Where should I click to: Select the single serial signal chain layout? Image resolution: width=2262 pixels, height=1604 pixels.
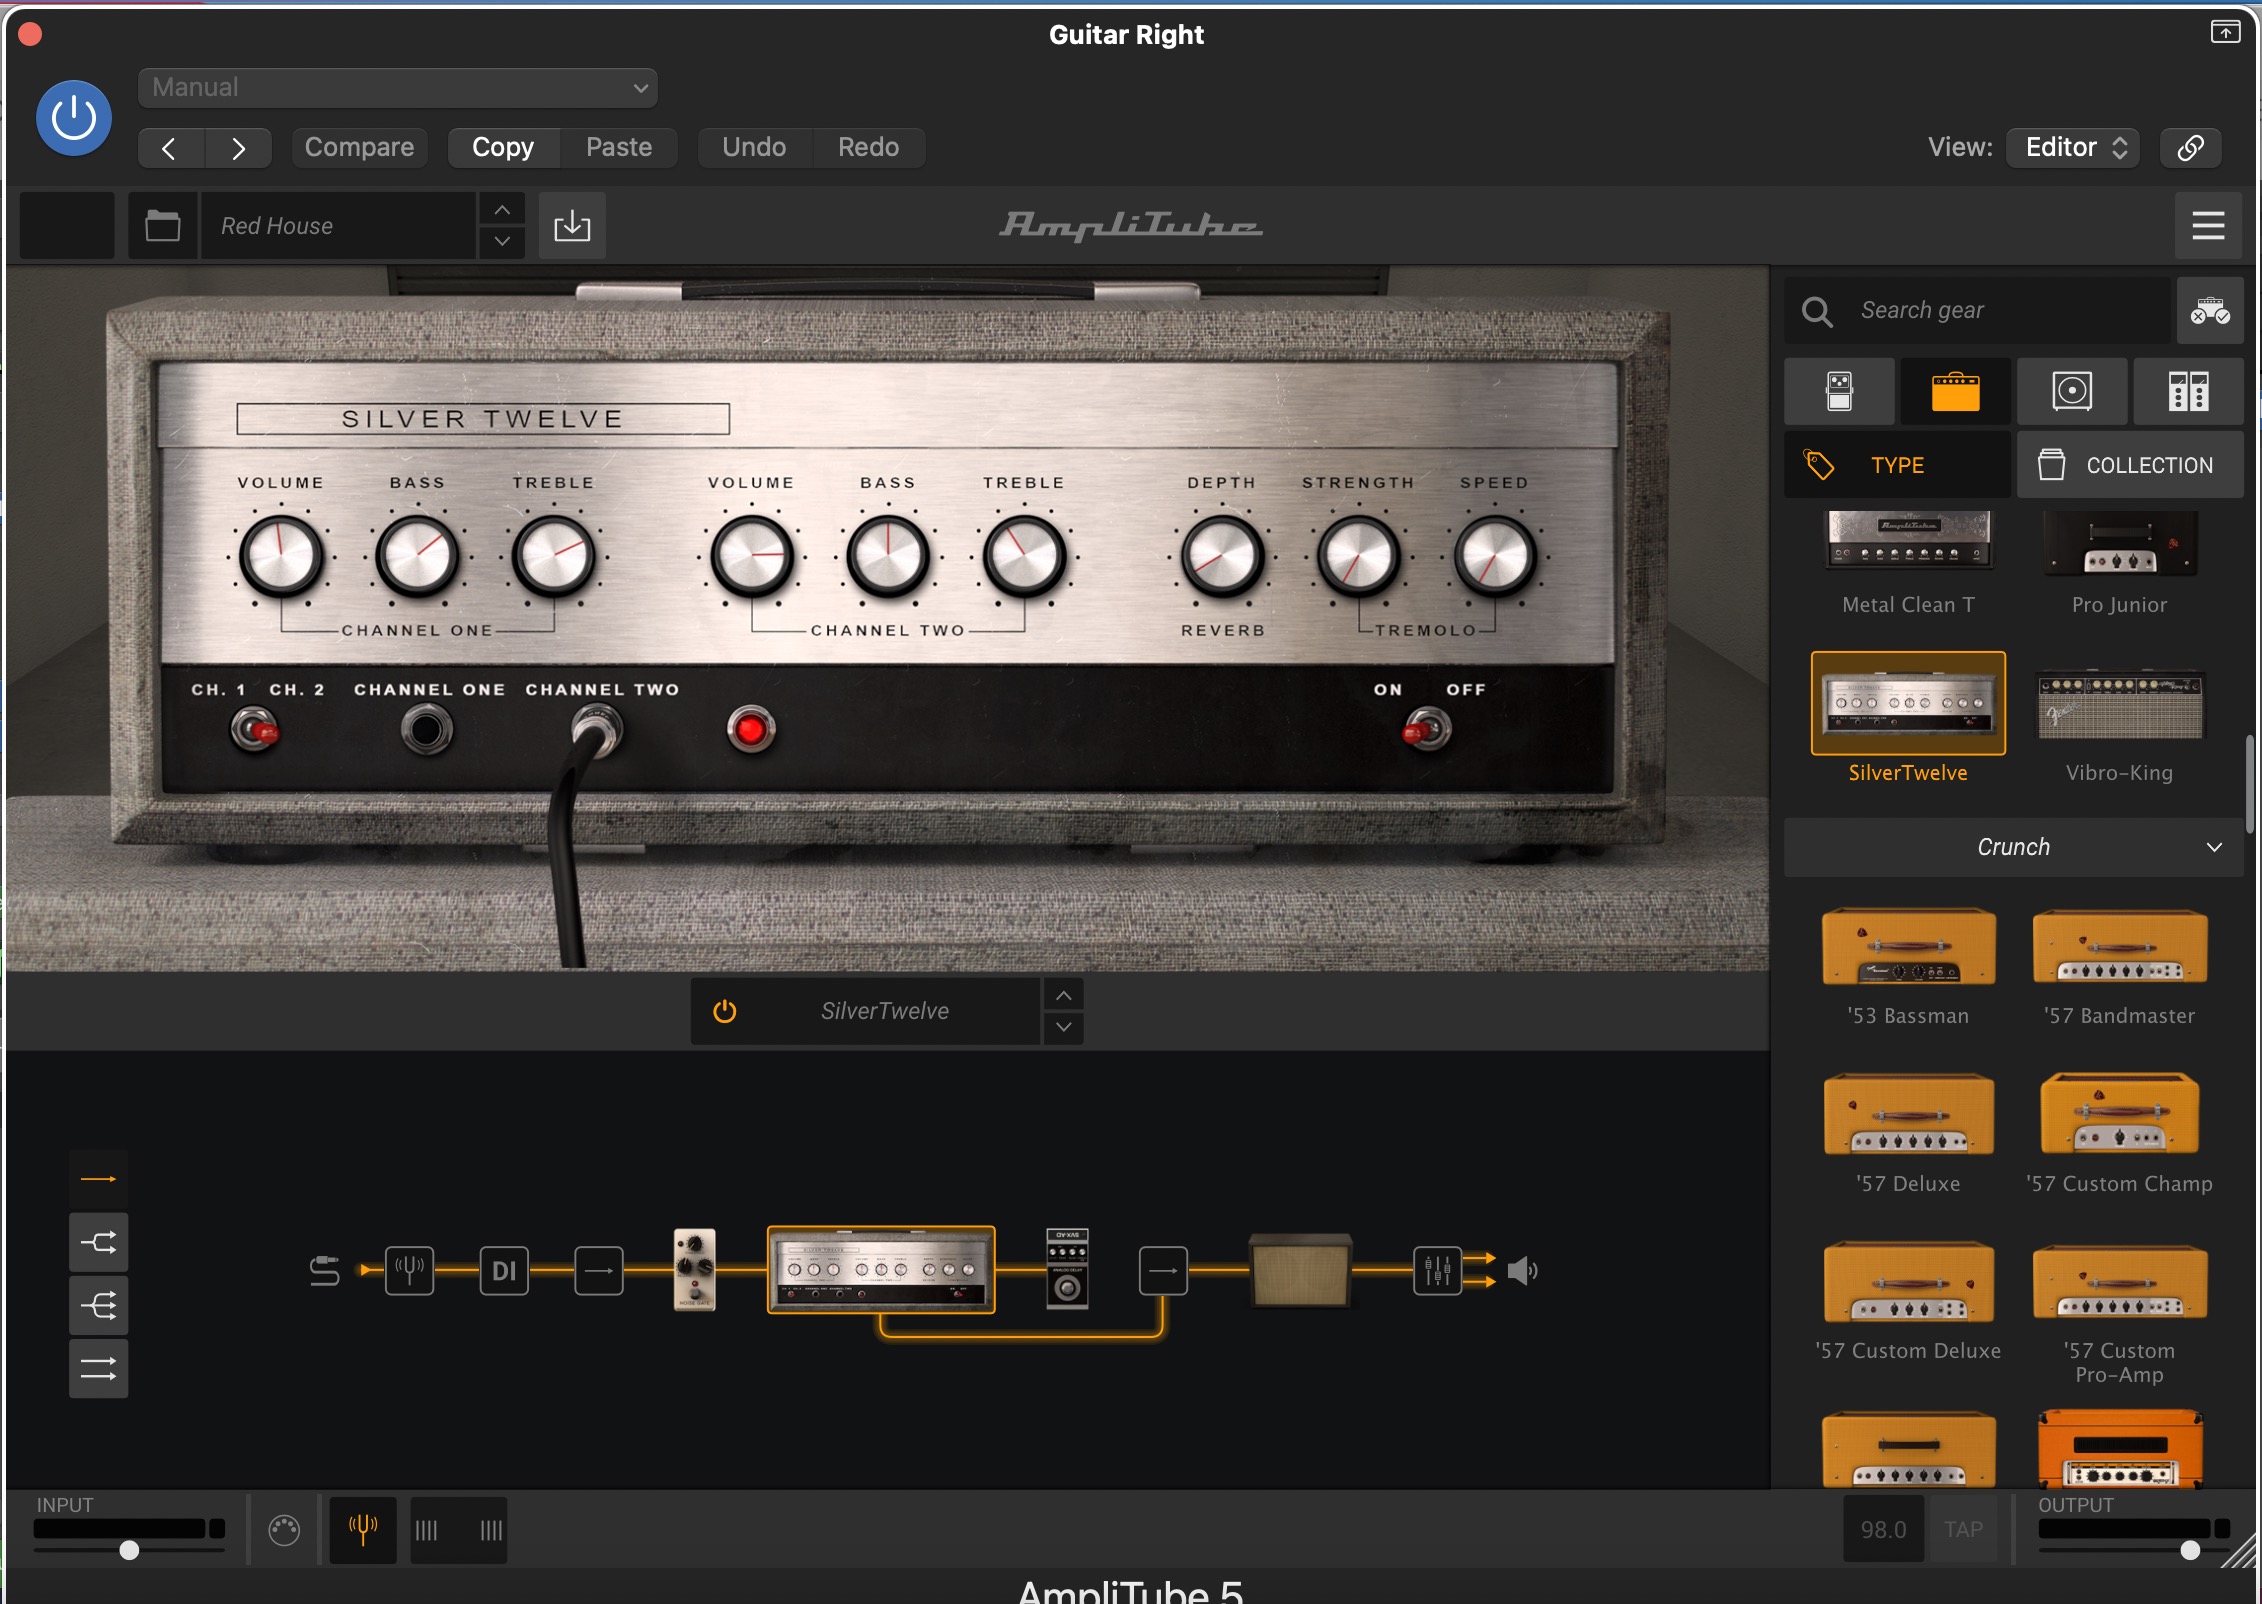click(x=98, y=1180)
